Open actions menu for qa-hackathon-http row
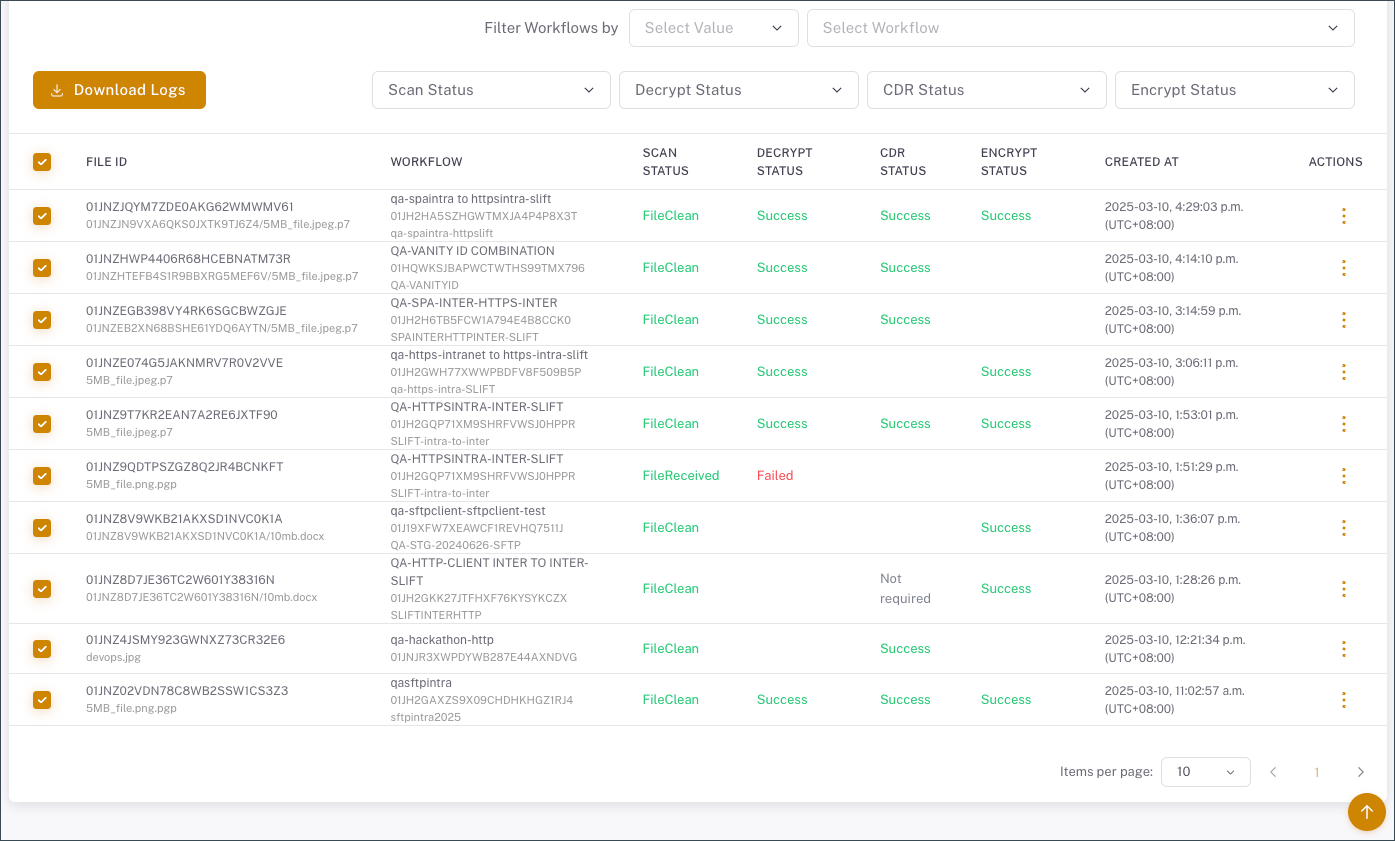The width and height of the screenshot is (1395, 841). click(x=1343, y=649)
